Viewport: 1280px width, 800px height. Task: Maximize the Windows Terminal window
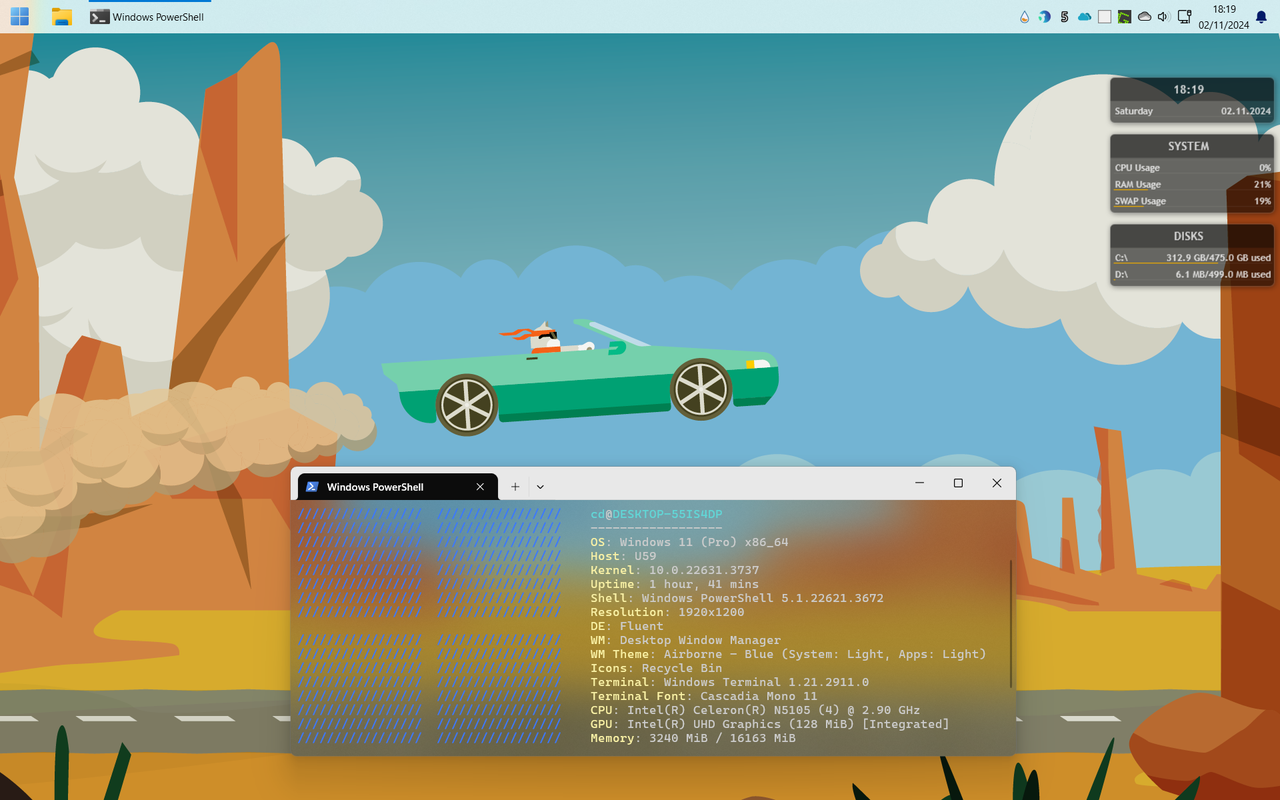[x=958, y=483]
